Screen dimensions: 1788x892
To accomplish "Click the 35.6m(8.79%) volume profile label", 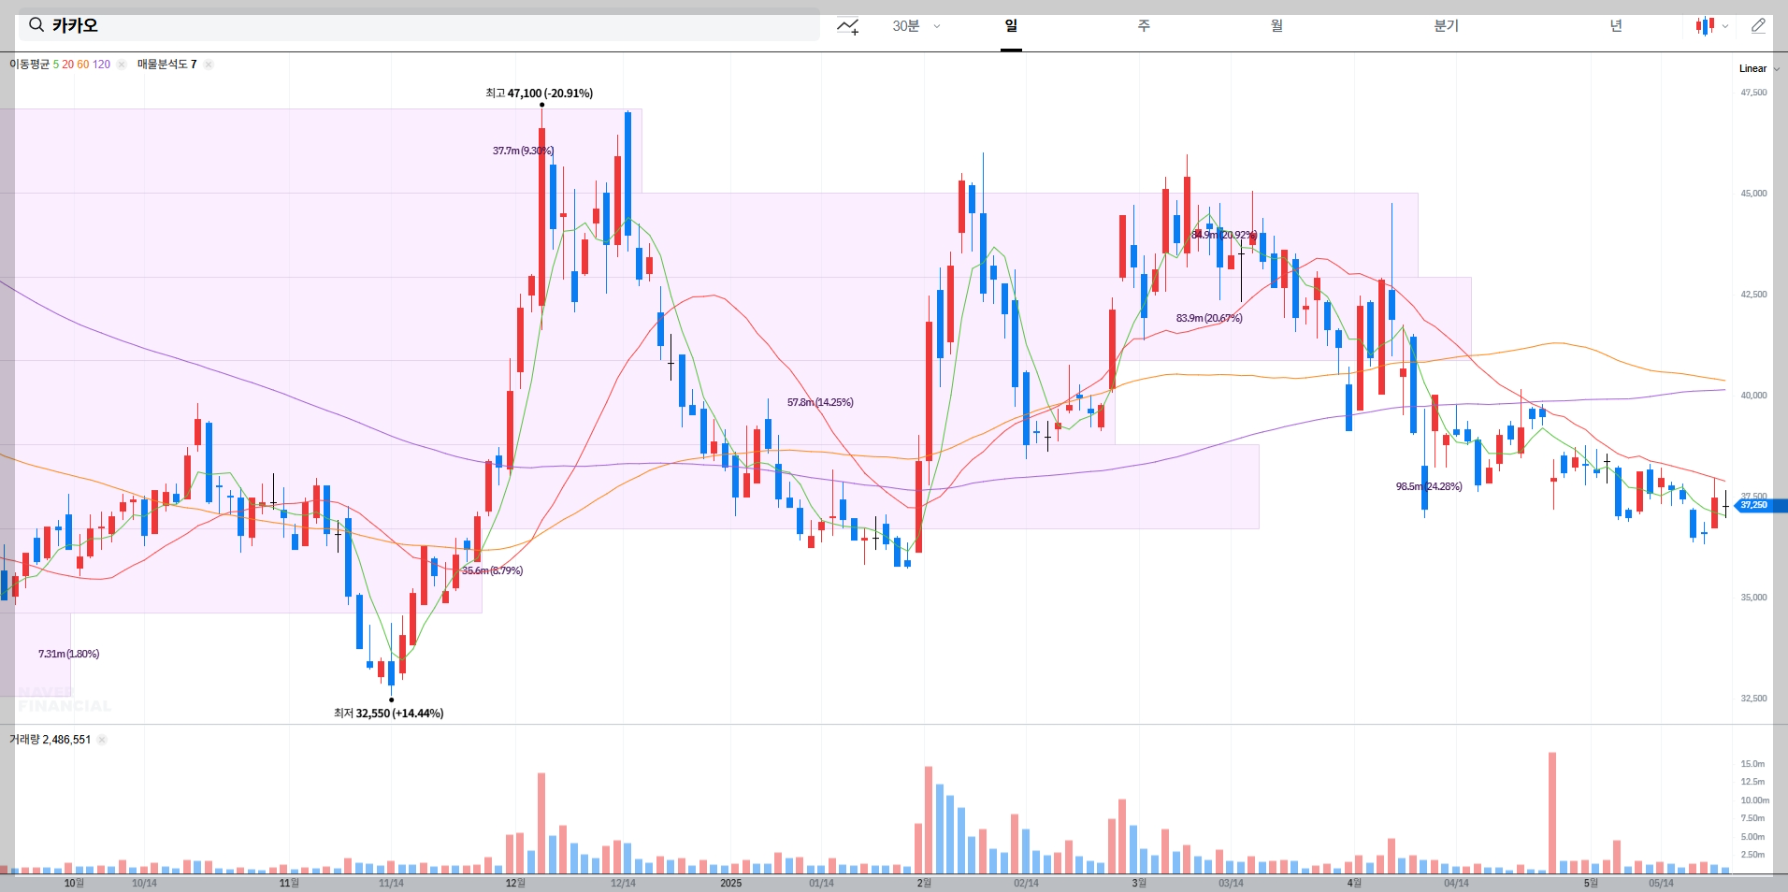I will (x=492, y=570).
